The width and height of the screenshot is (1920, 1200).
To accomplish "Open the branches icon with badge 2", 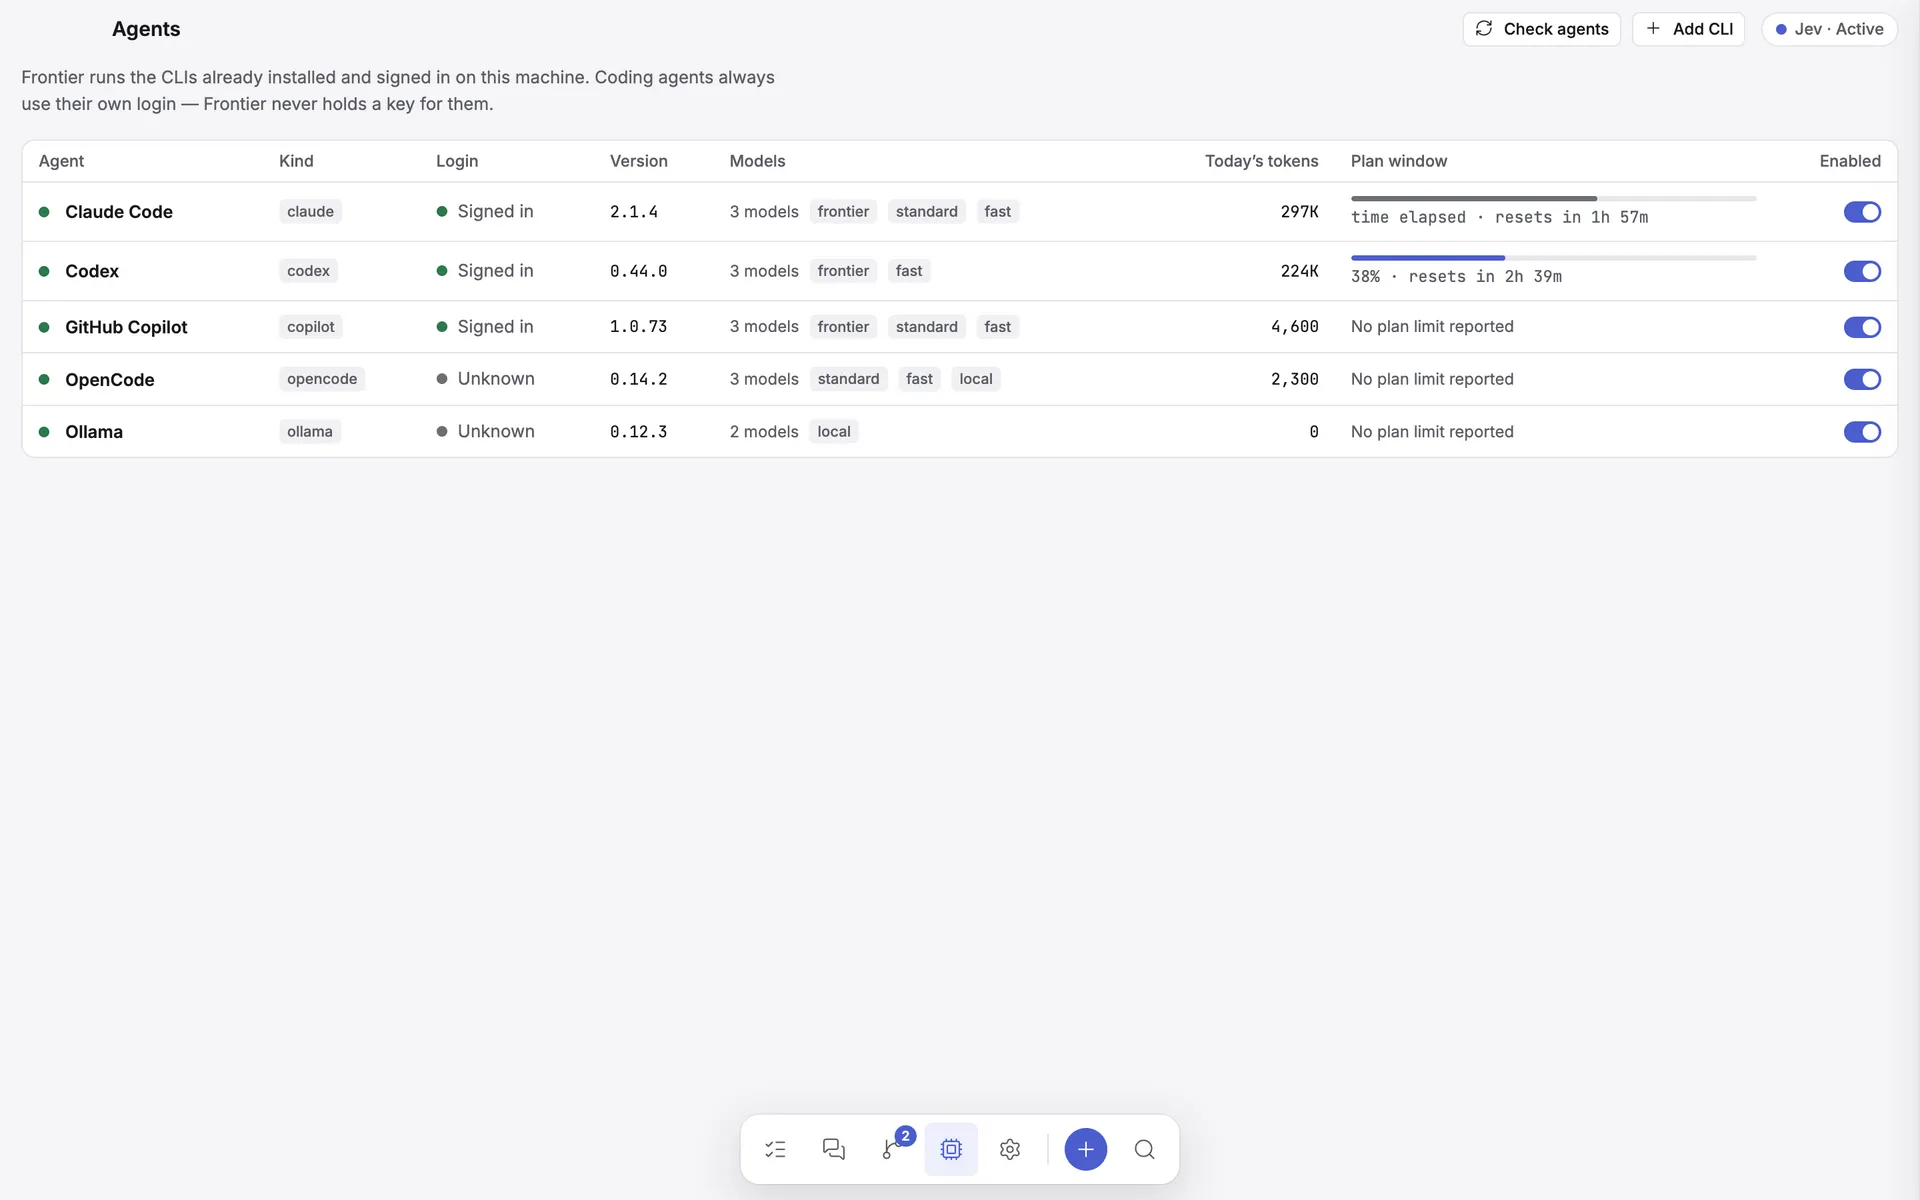I will tap(892, 1149).
